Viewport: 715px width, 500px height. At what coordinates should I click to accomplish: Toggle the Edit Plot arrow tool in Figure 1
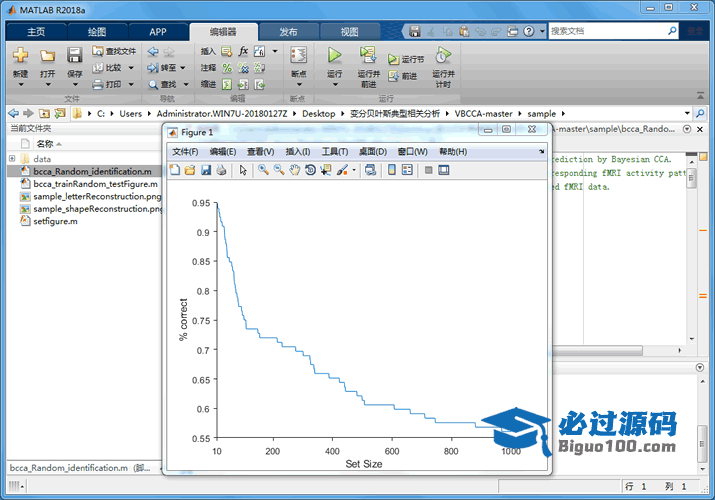[243, 170]
